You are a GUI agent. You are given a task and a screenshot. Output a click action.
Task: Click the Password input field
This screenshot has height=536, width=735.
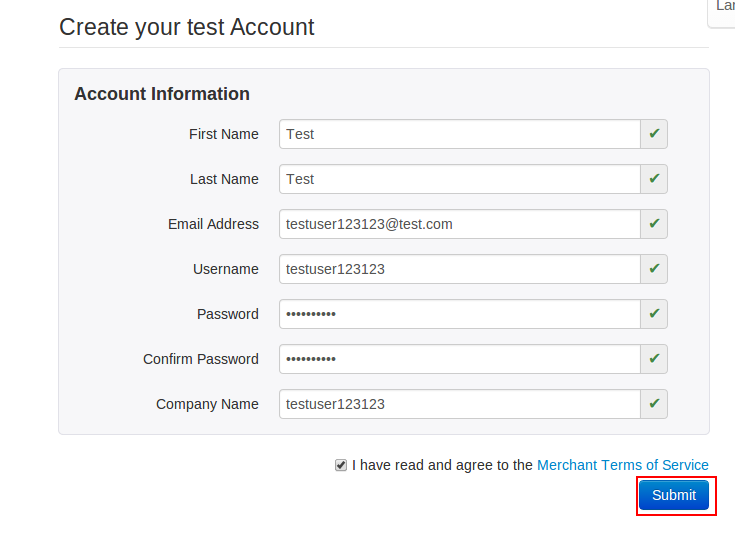click(x=459, y=314)
